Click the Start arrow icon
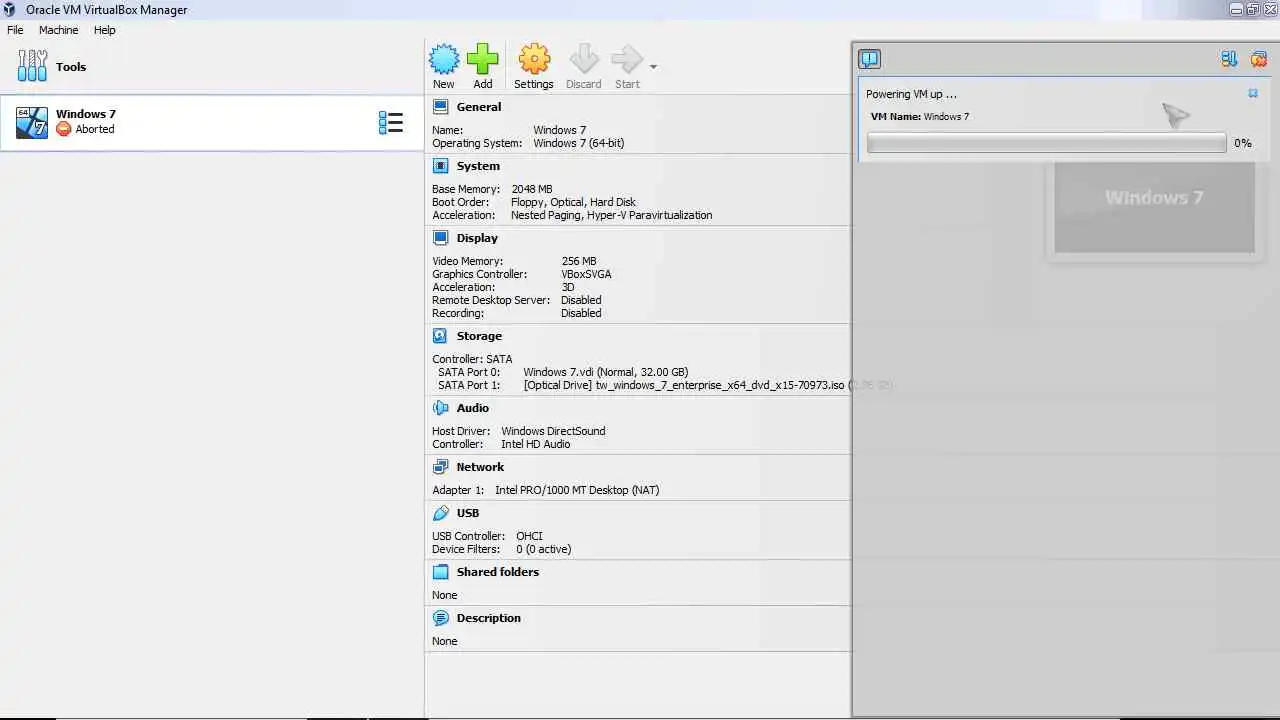 pos(627,59)
